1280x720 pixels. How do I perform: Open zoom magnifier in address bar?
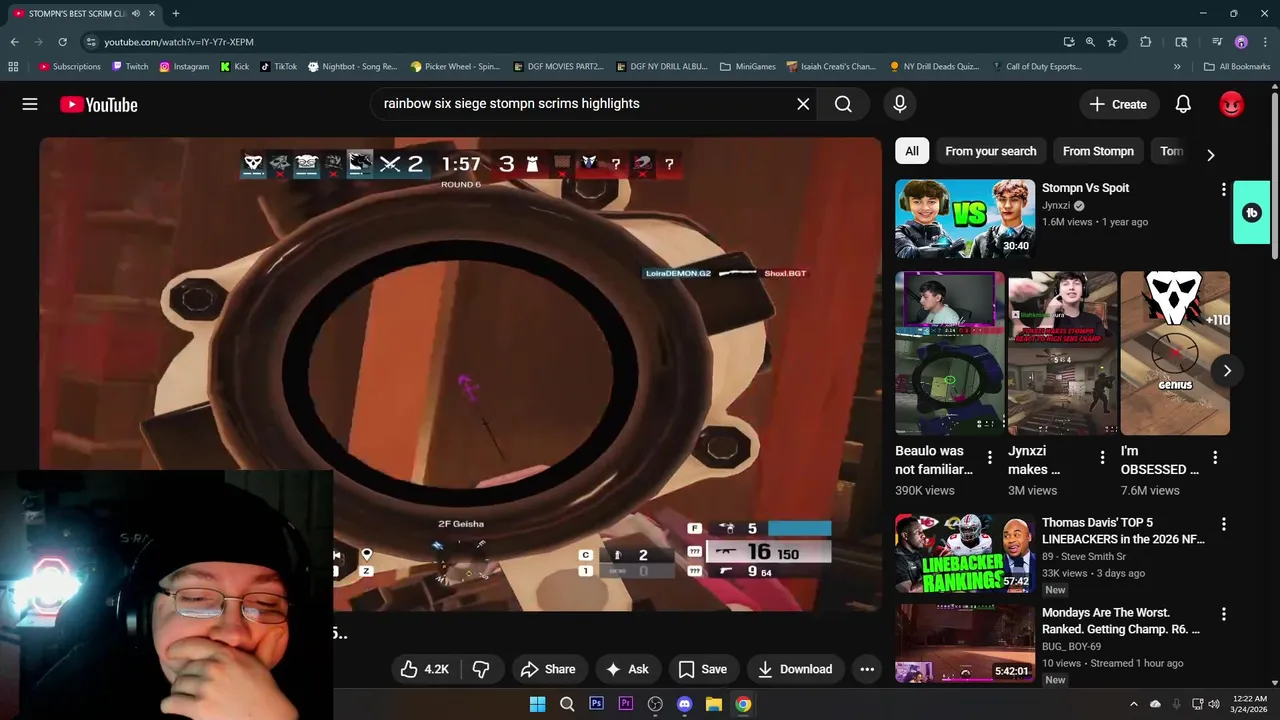pyautogui.click(x=1090, y=42)
